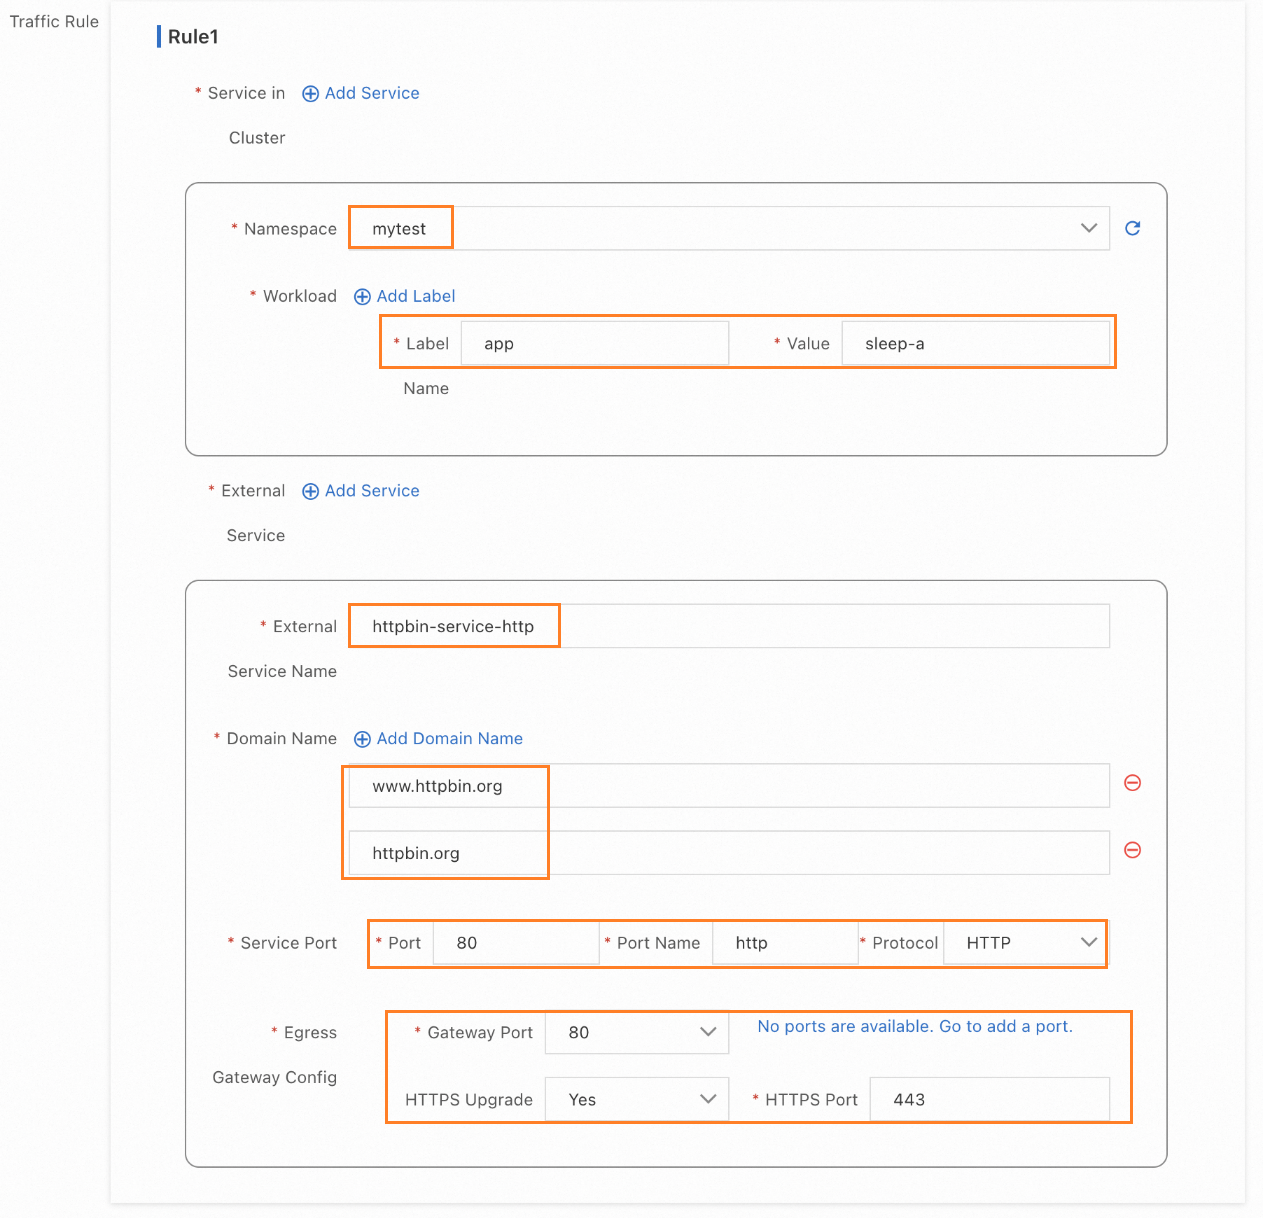
Task: Focus the Port Name field with http
Action: pos(785,943)
